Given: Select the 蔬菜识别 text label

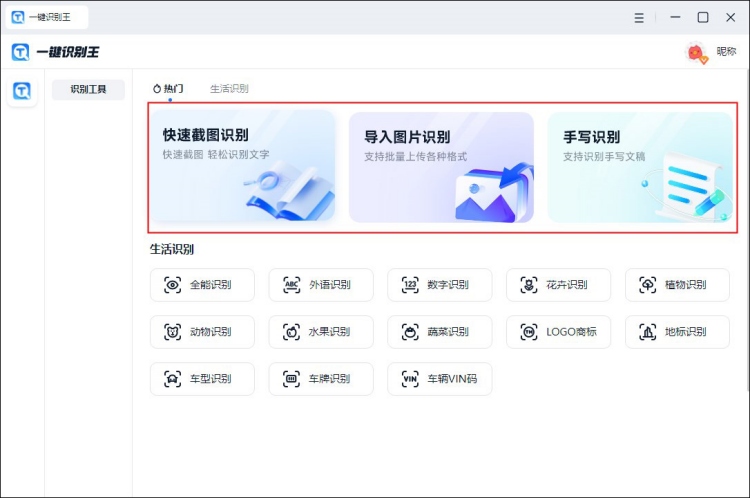Looking at the screenshot, I should pos(448,332).
